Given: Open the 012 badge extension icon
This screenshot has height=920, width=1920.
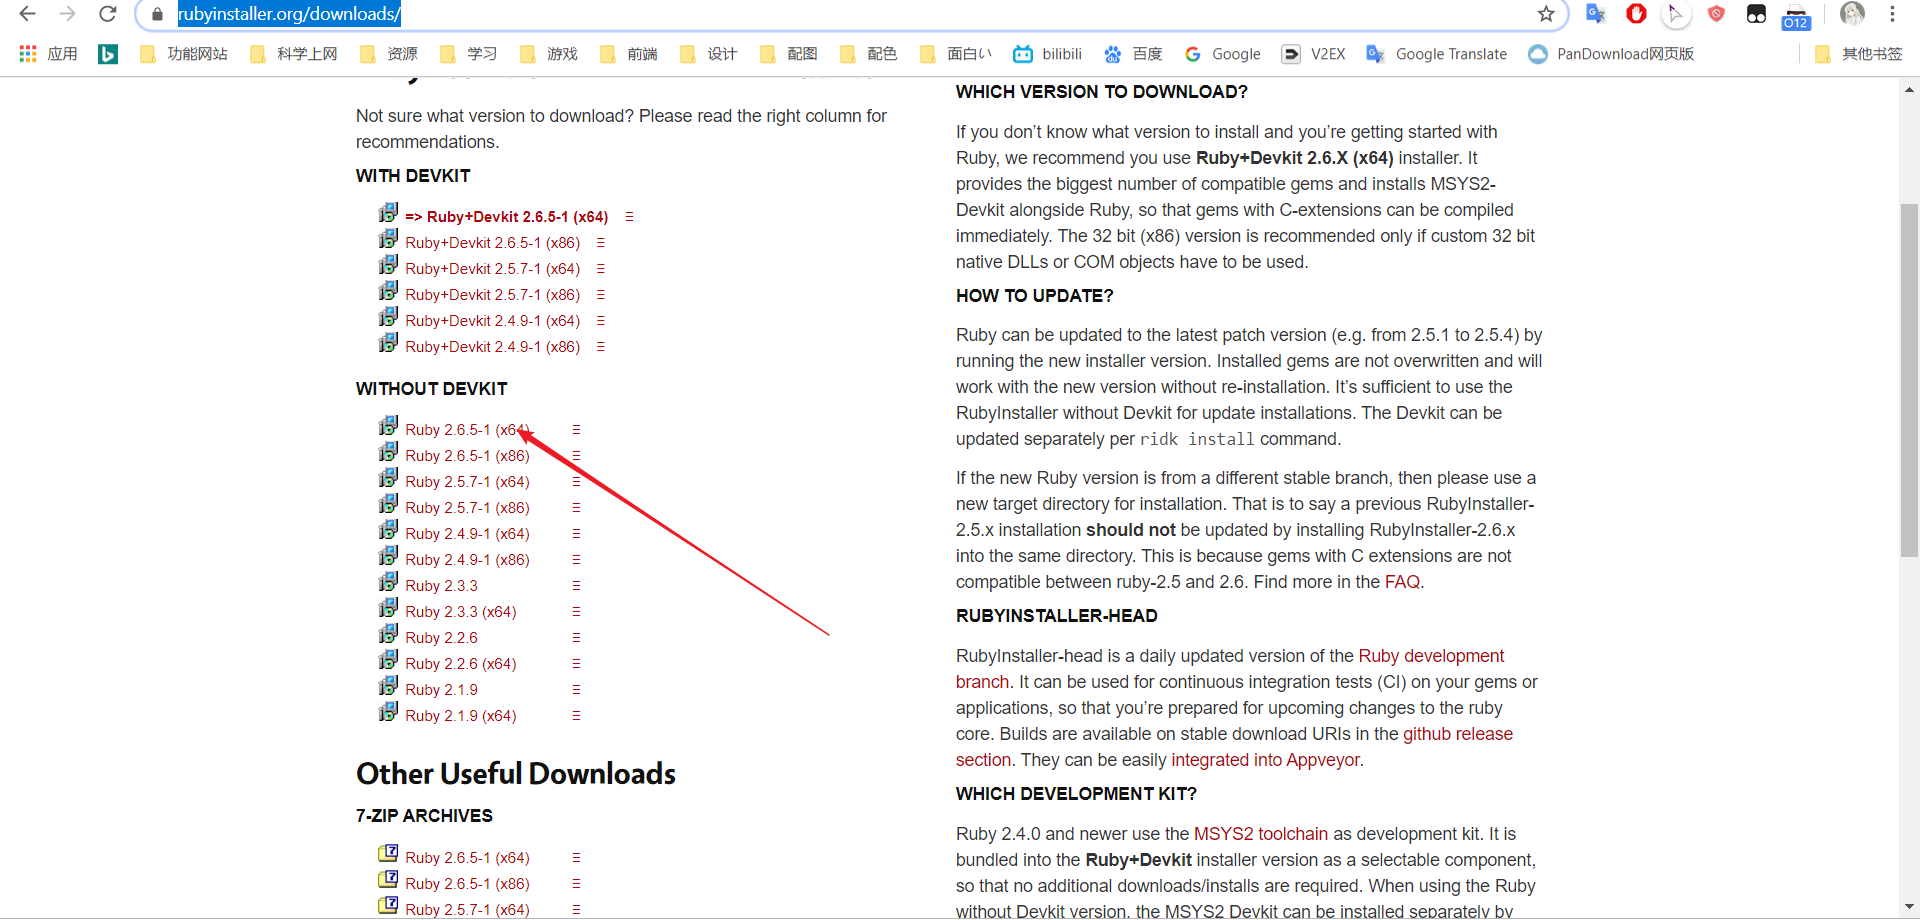Looking at the screenshot, I should (x=1796, y=16).
